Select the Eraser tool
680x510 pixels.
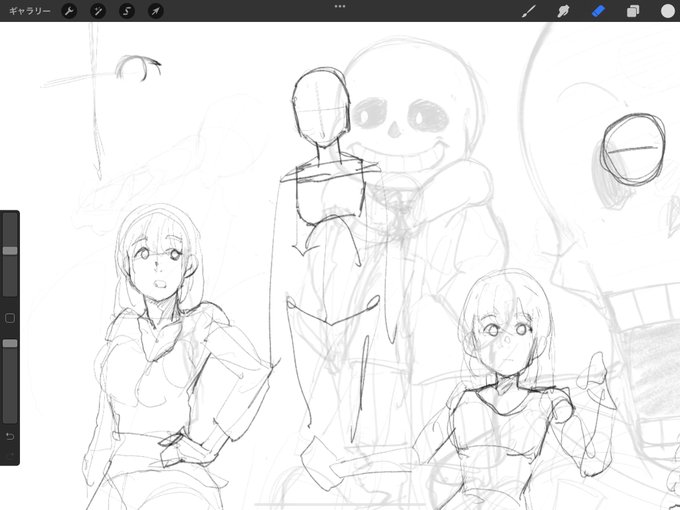598,11
